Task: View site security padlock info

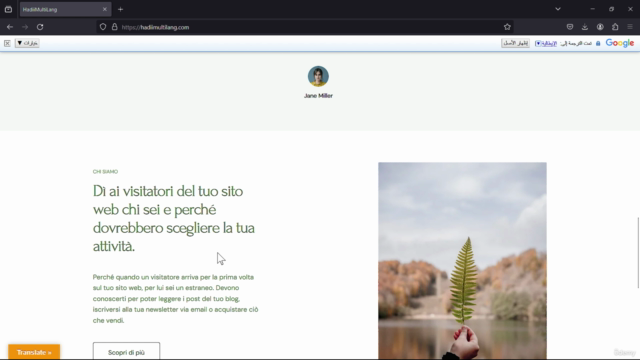Action: [115, 27]
